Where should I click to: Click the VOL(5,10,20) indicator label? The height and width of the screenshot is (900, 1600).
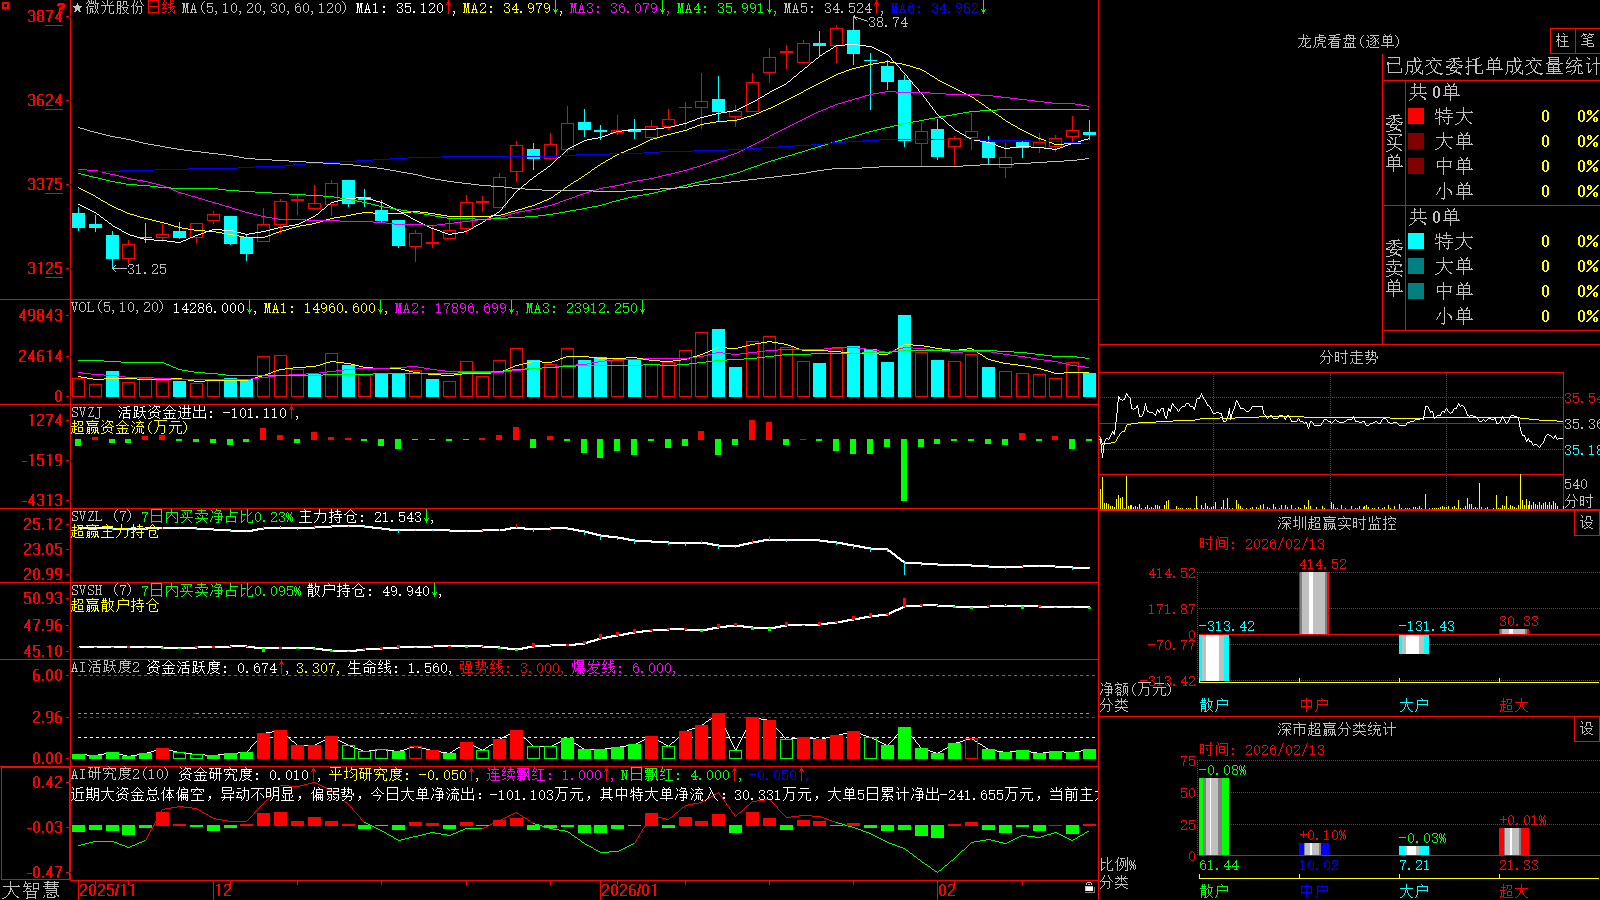(x=117, y=308)
